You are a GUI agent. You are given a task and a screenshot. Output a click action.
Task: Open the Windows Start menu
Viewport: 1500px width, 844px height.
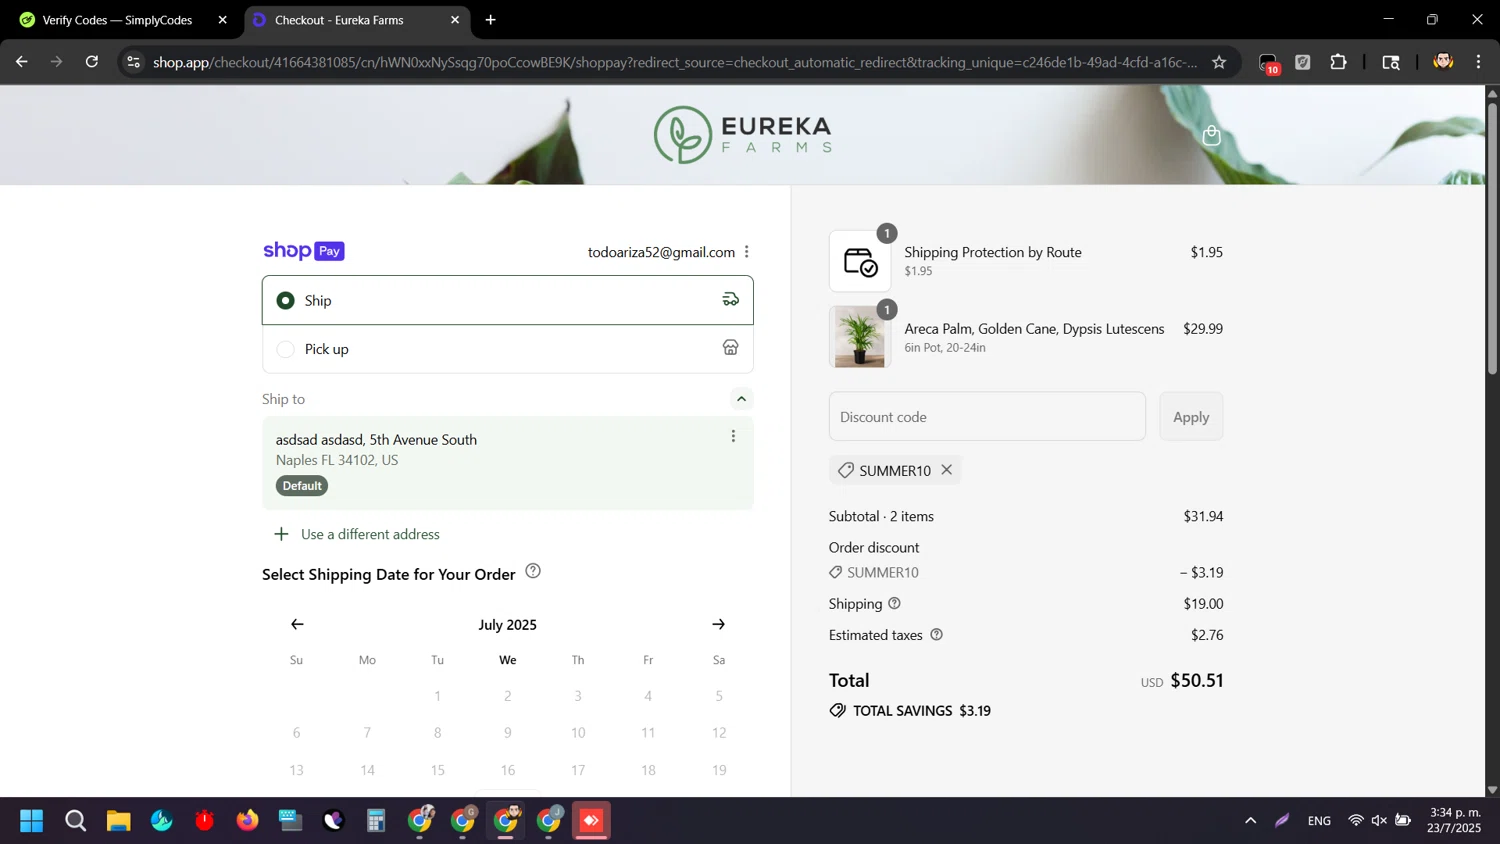[32, 821]
